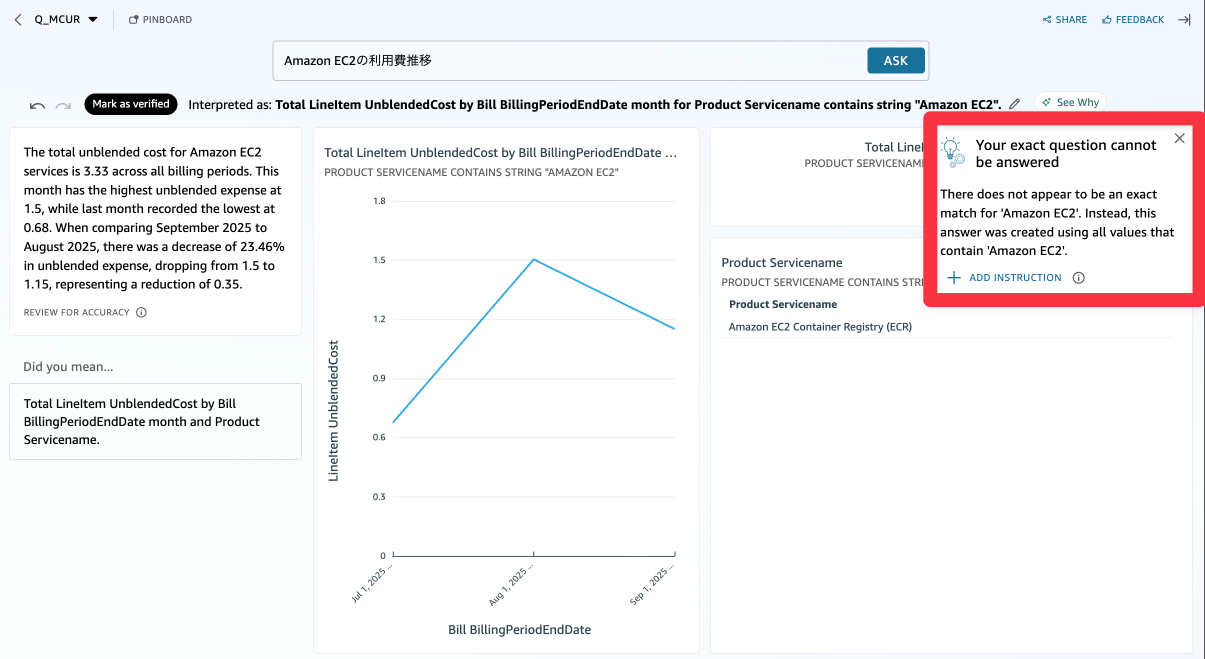Redo the question change
Screen dimensions: 1205x659
click(x=63, y=104)
